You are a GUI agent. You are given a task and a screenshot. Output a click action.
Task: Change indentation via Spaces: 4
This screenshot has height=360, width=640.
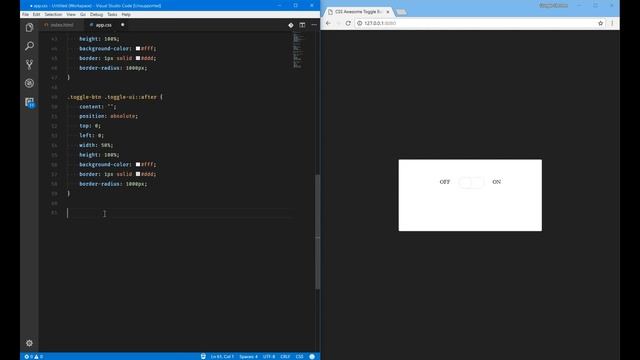(x=249, y=356)
